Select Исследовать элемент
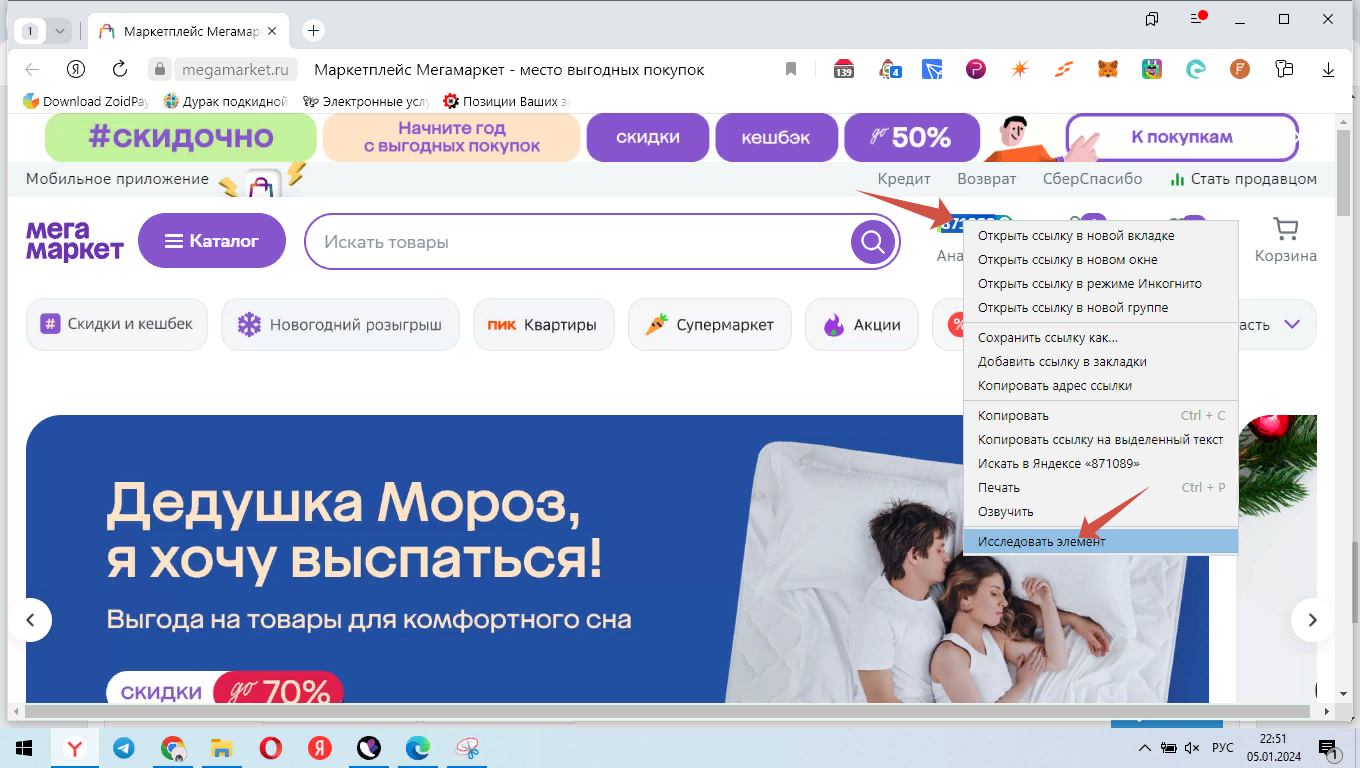 [x=1100, y=541]
